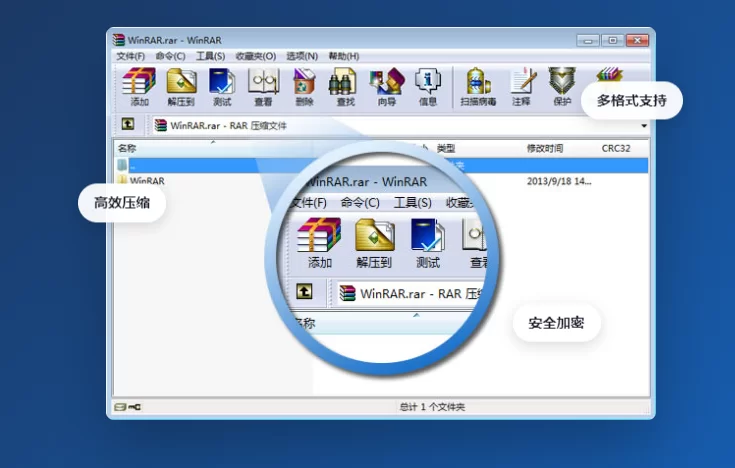The width and height of the screenshot is (735, 468).
Task: Sort by the 修改时间 column header
Action: pos(544,148)
